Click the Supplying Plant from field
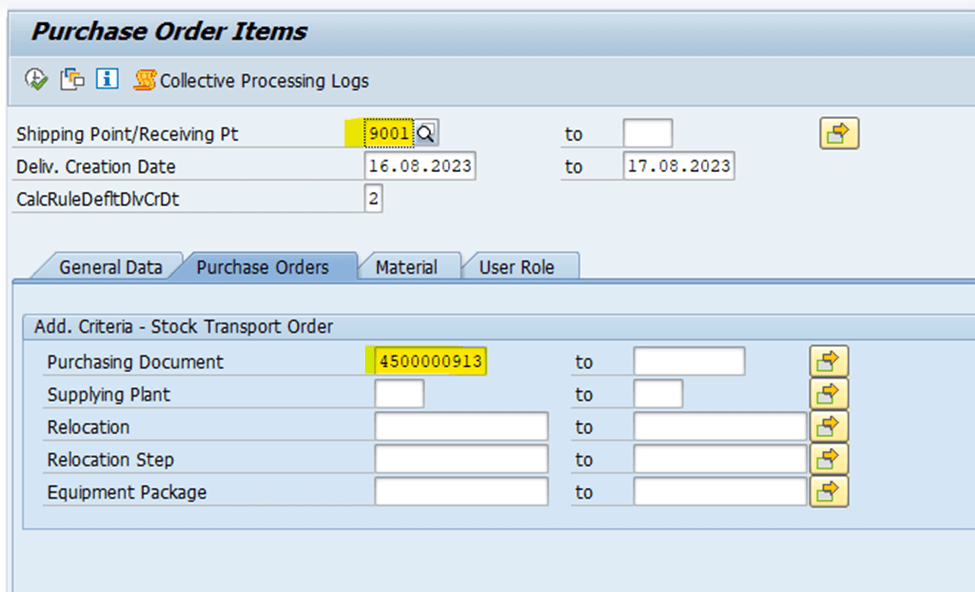Image resolution: width=975 pixels, height=592 pixels. coord(399,394)
